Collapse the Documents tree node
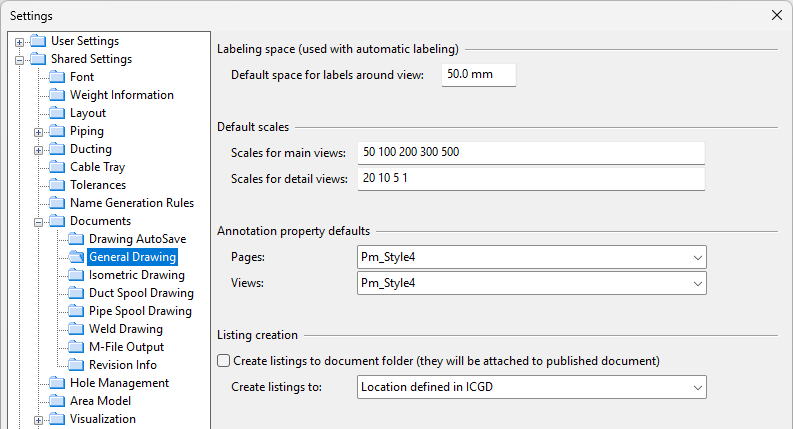Image resolution: width=793 pixels, height=429 pixels. (x=39, y=221)
